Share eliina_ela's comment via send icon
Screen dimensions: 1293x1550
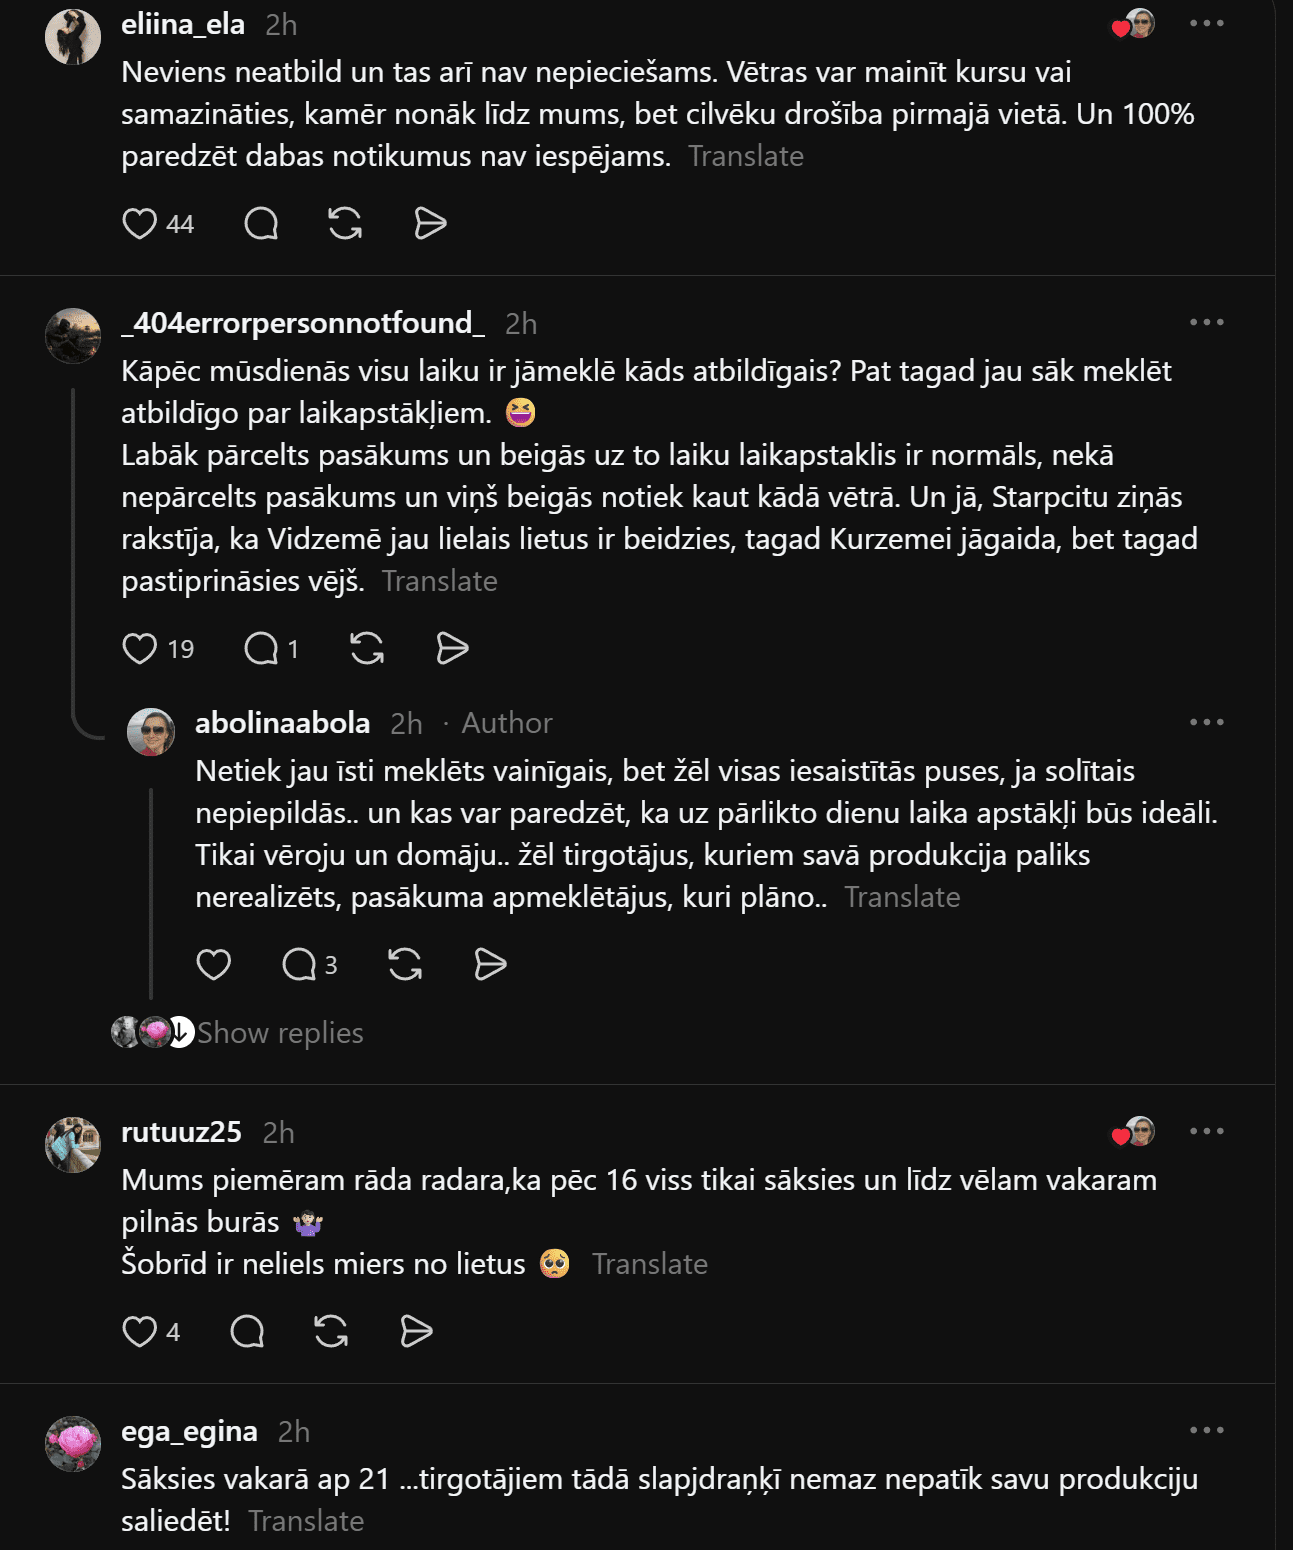[430, 223]
